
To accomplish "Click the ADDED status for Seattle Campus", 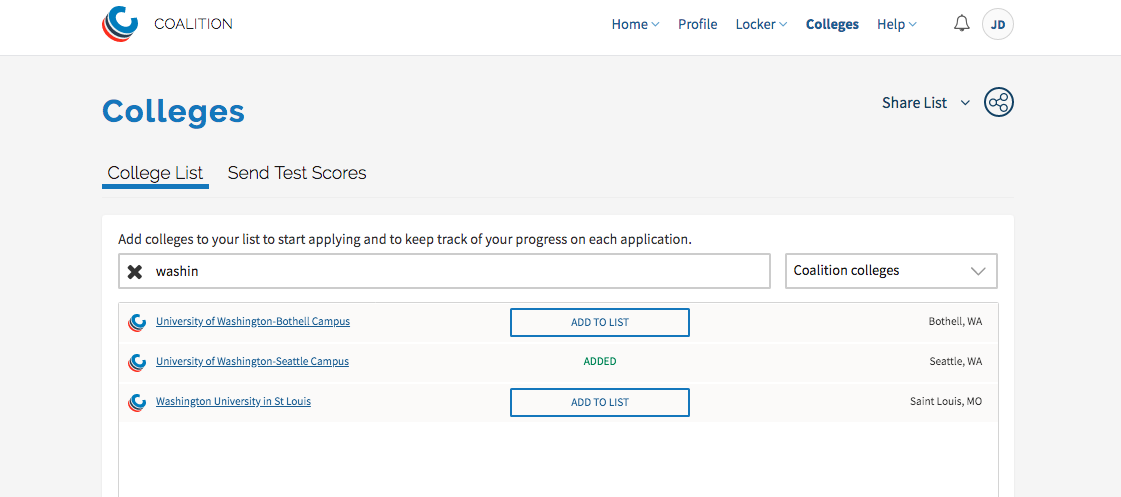I will [600, 362].
